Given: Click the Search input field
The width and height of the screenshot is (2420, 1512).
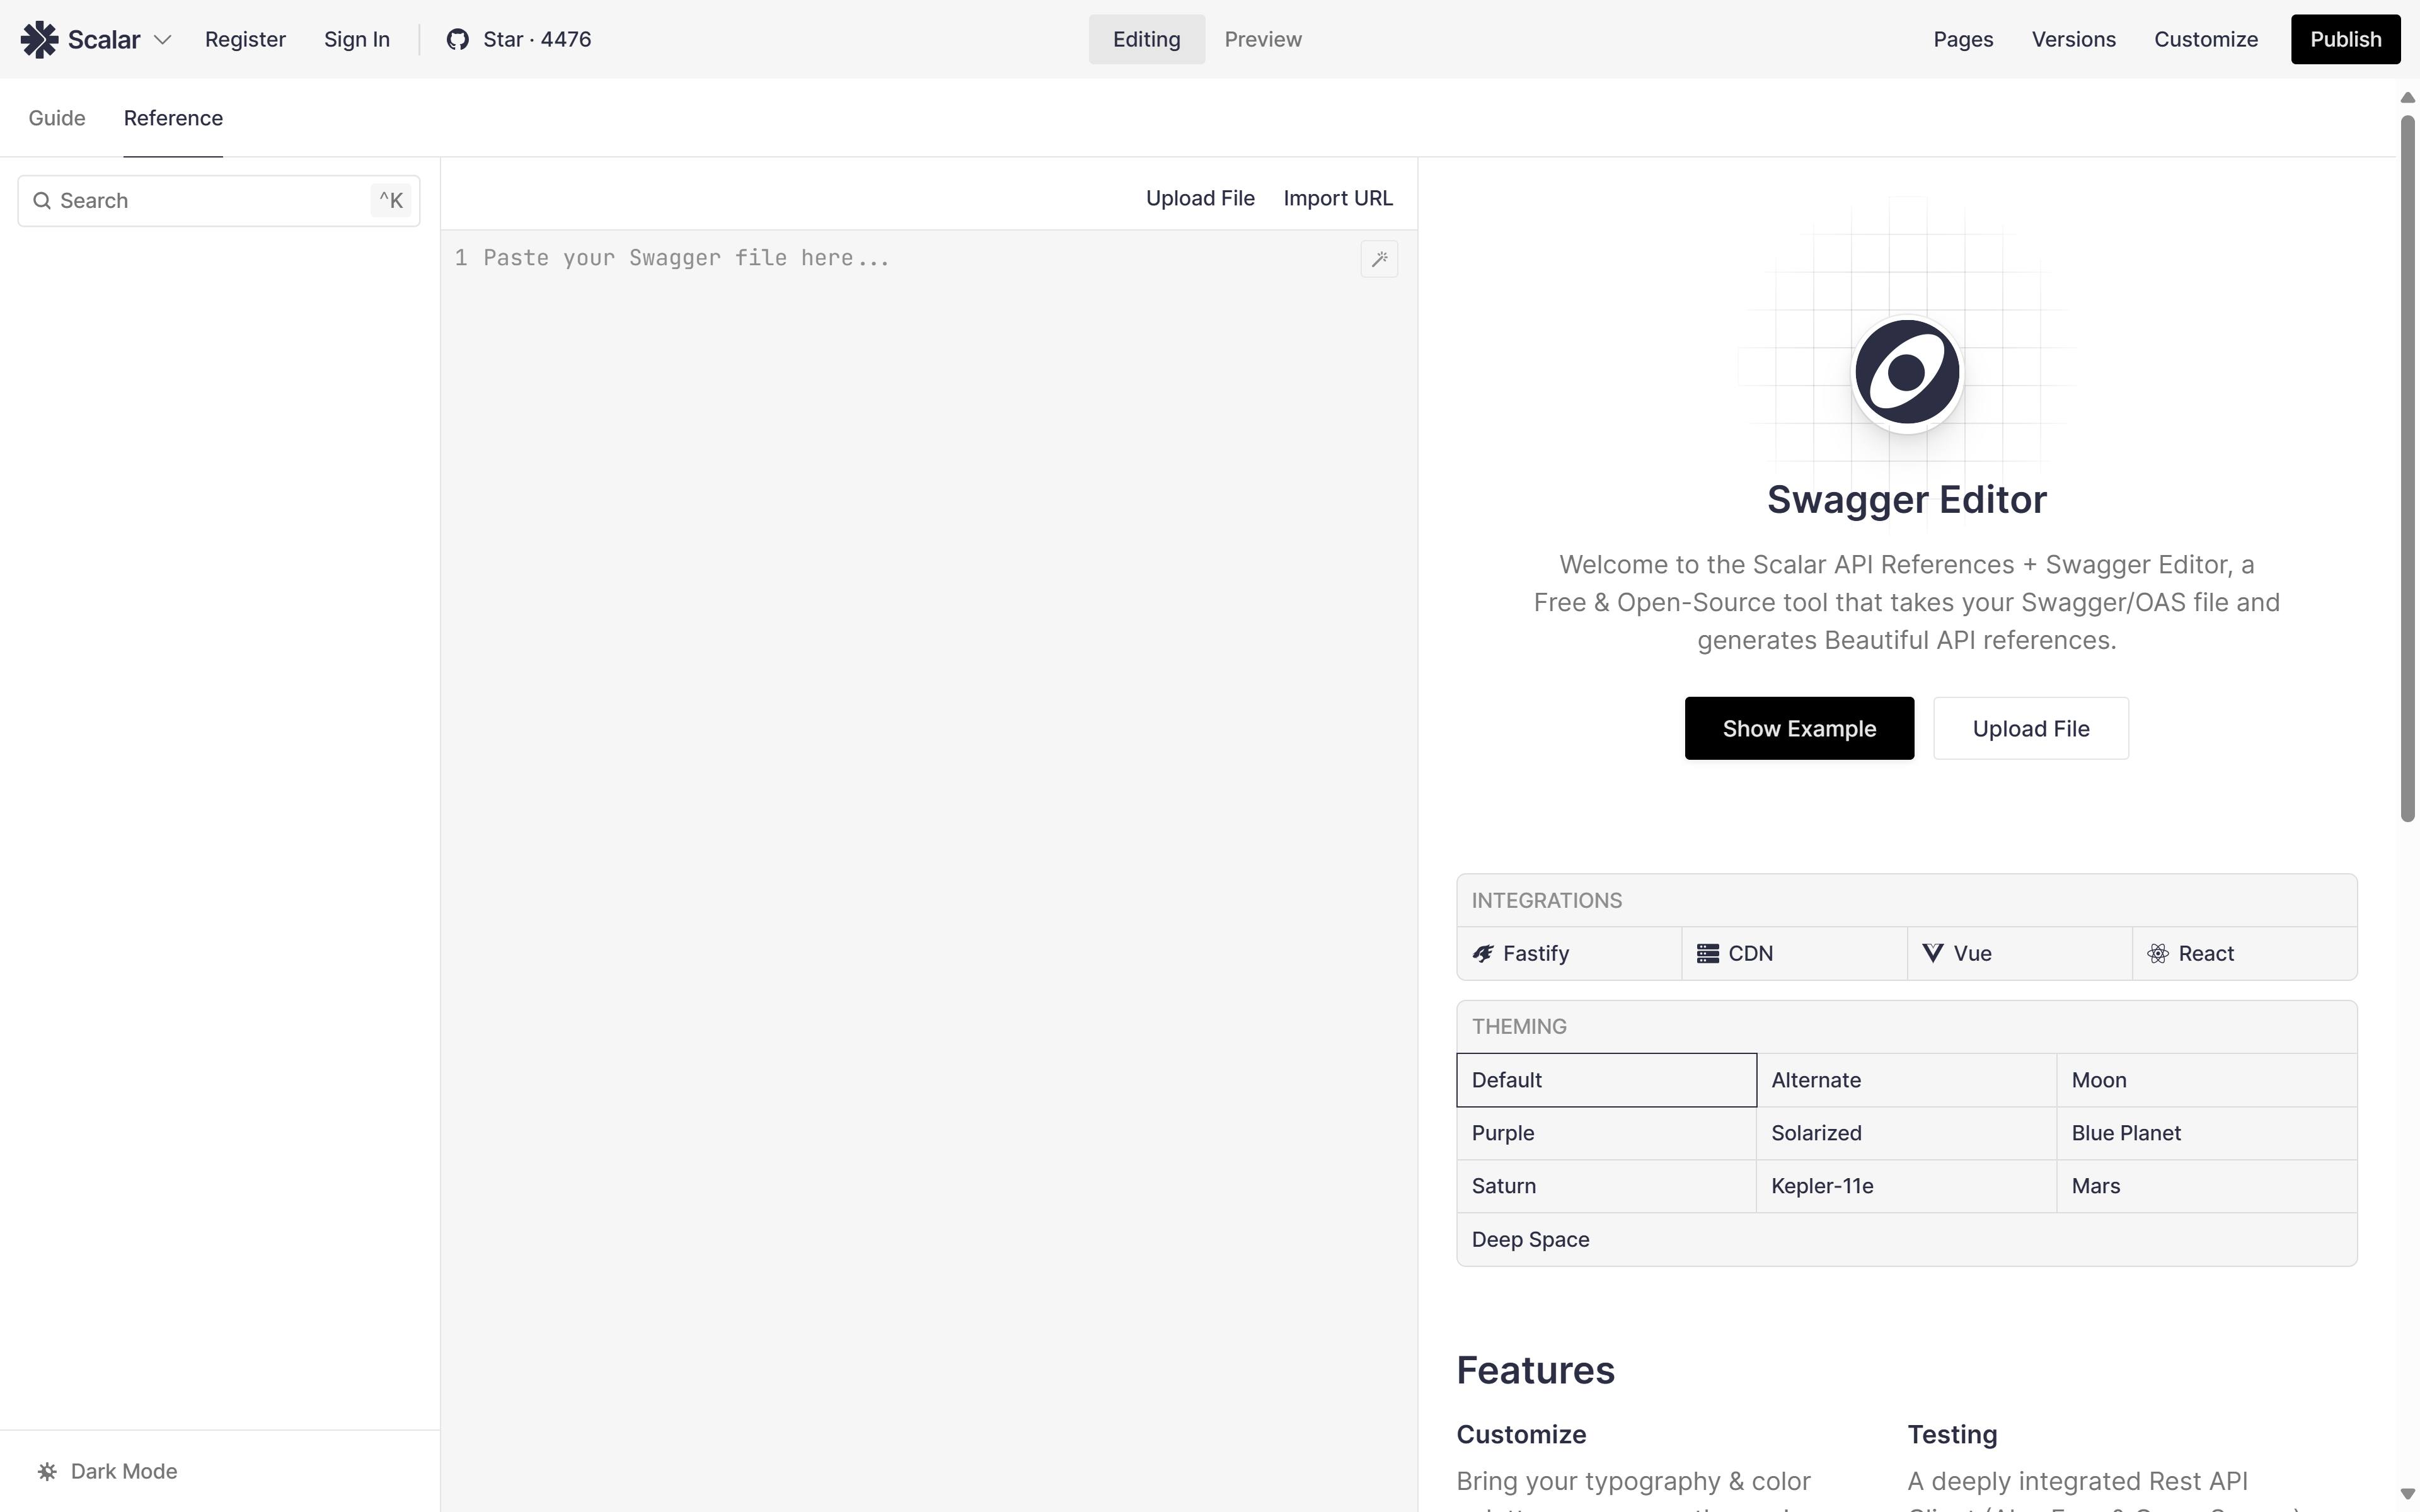Looking at the screenshot, I should (x=210, y=201).
